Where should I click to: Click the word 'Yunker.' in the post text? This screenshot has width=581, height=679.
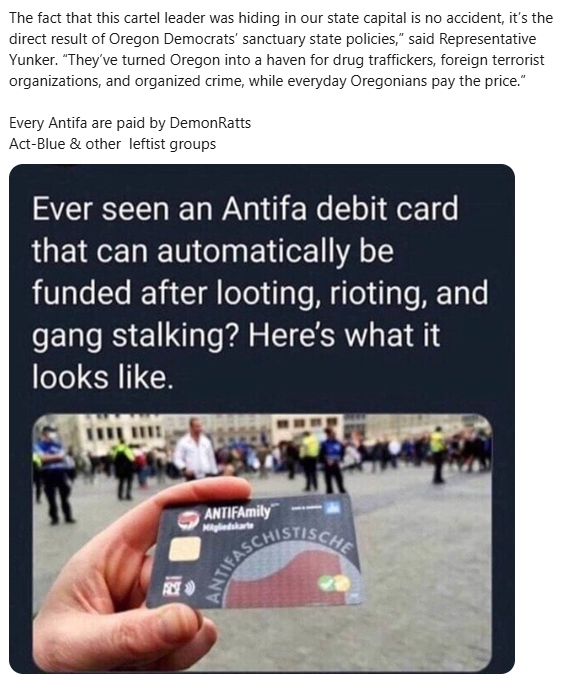(x=33, y=60)
